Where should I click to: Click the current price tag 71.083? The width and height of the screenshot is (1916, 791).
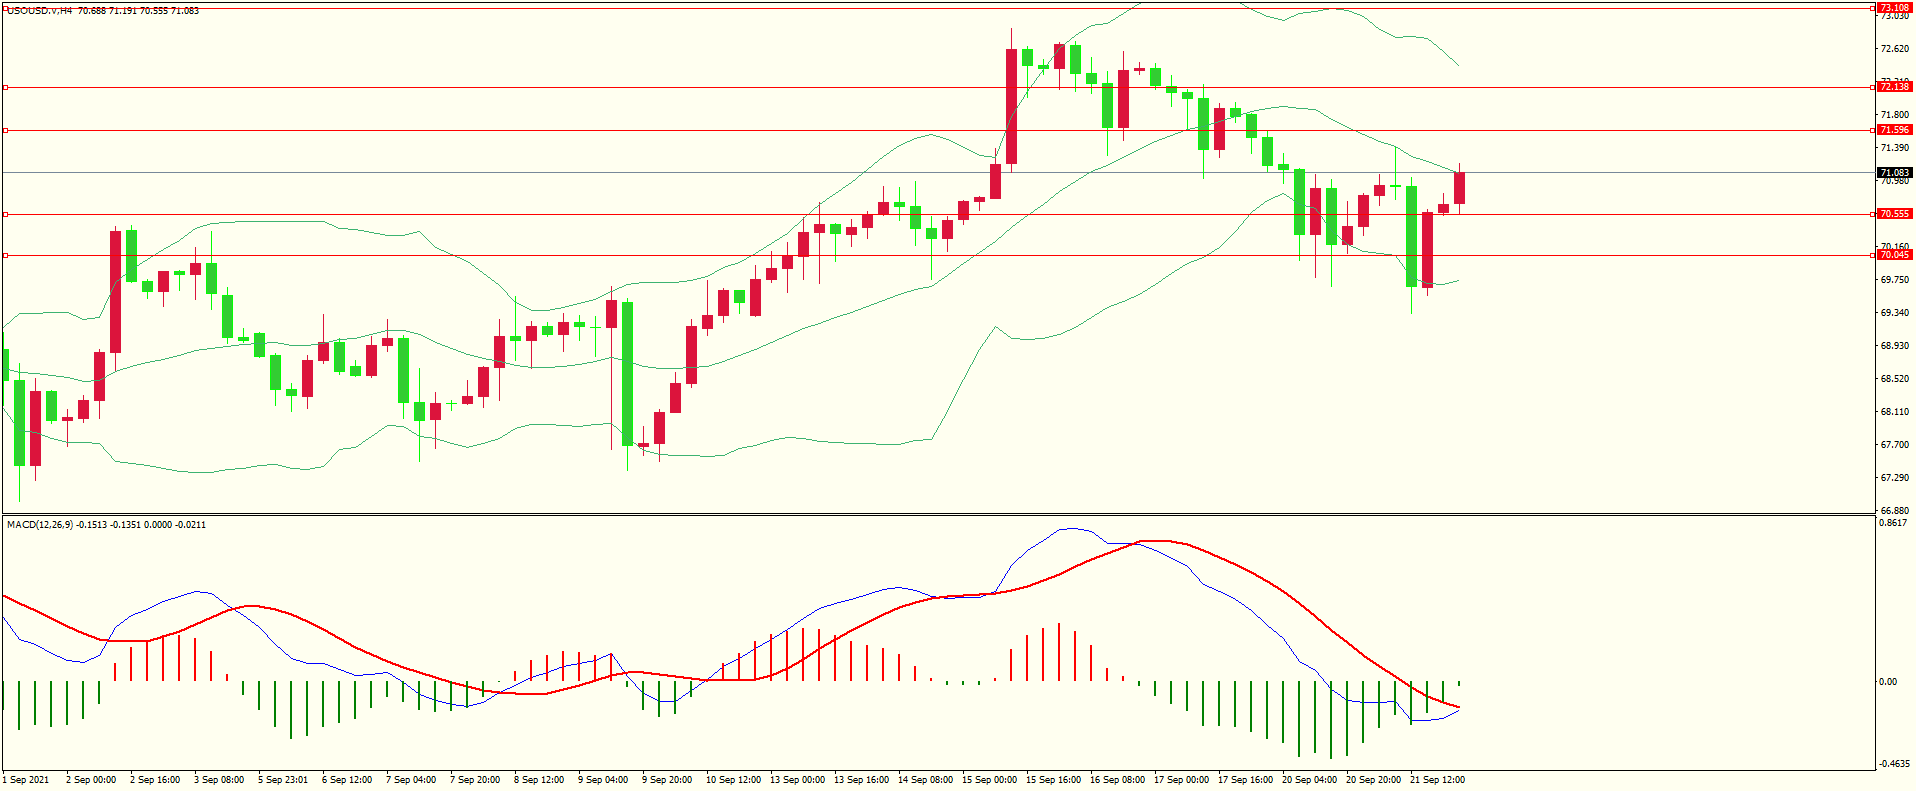pyautogui.click(x=1894, y=173)
